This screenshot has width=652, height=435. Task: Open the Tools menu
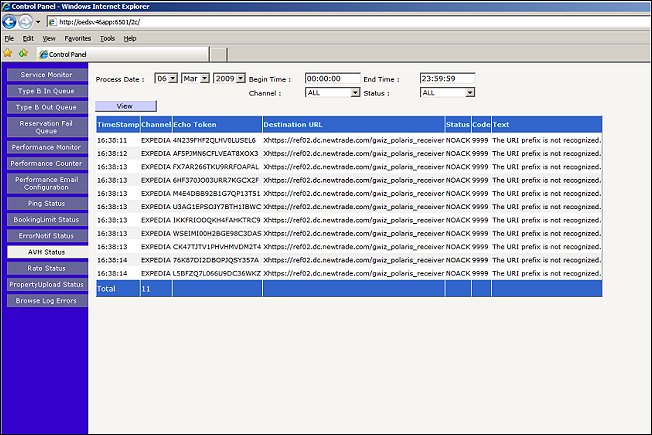107,38
